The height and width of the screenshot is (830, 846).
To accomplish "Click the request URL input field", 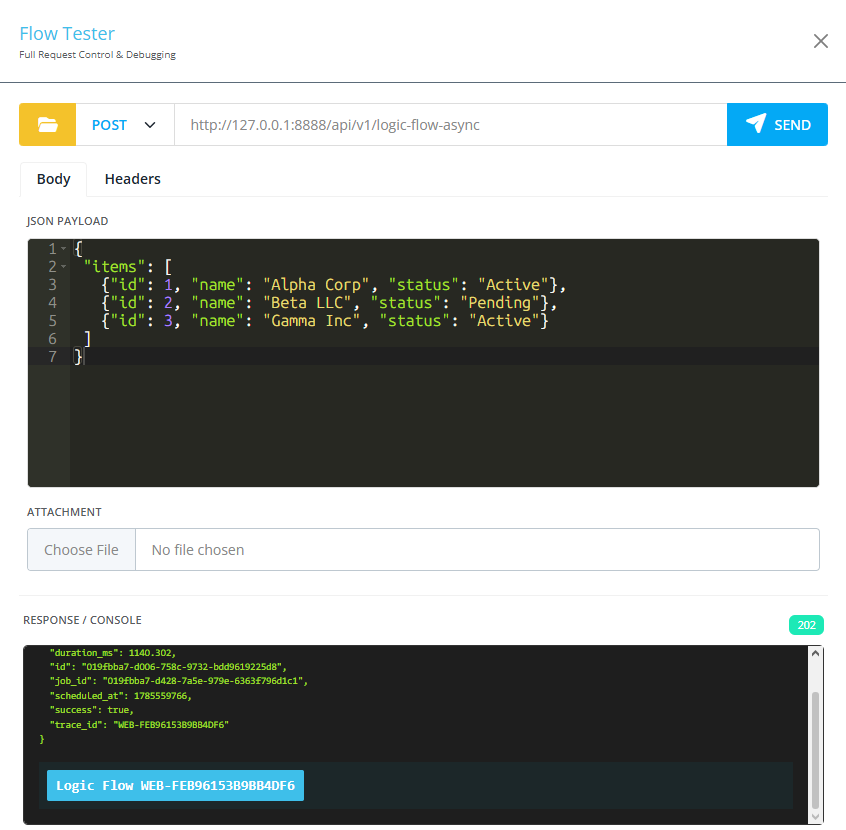I will [451, 125].
